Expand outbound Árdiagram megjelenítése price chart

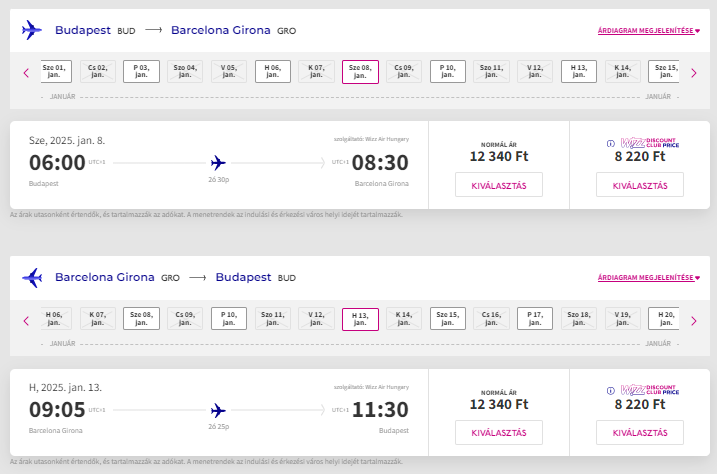point(648,31)
